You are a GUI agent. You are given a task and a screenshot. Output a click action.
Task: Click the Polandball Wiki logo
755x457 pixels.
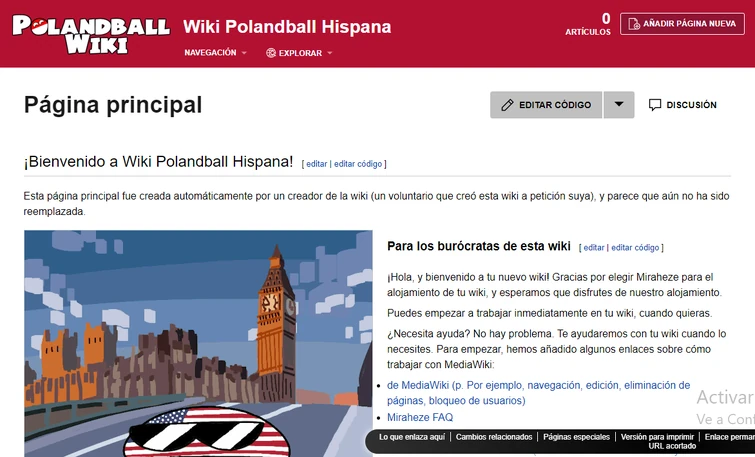pos(91,34)
